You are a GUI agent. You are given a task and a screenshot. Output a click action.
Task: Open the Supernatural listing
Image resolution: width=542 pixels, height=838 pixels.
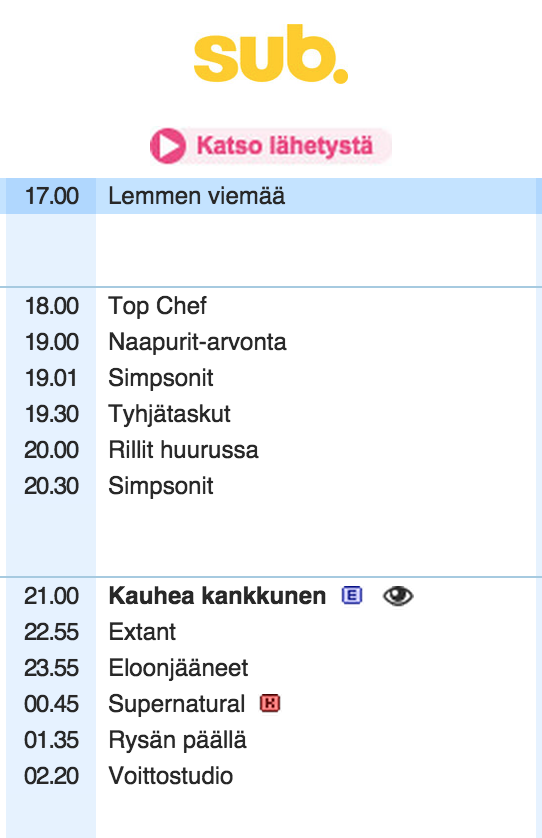pyautogui.click(x=177, y=704)
